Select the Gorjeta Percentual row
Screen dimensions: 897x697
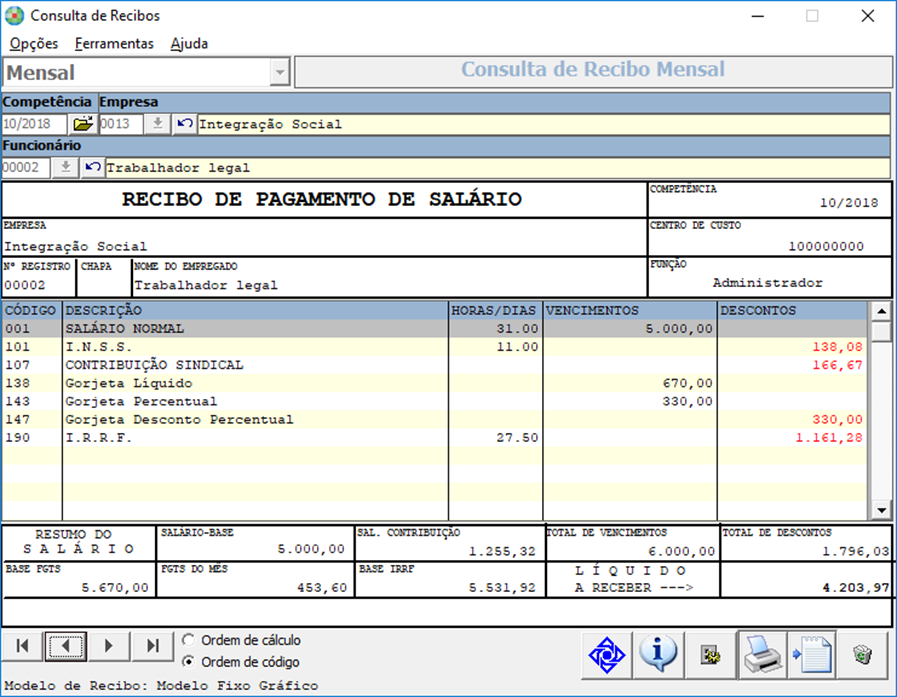[x=435, y=402]
